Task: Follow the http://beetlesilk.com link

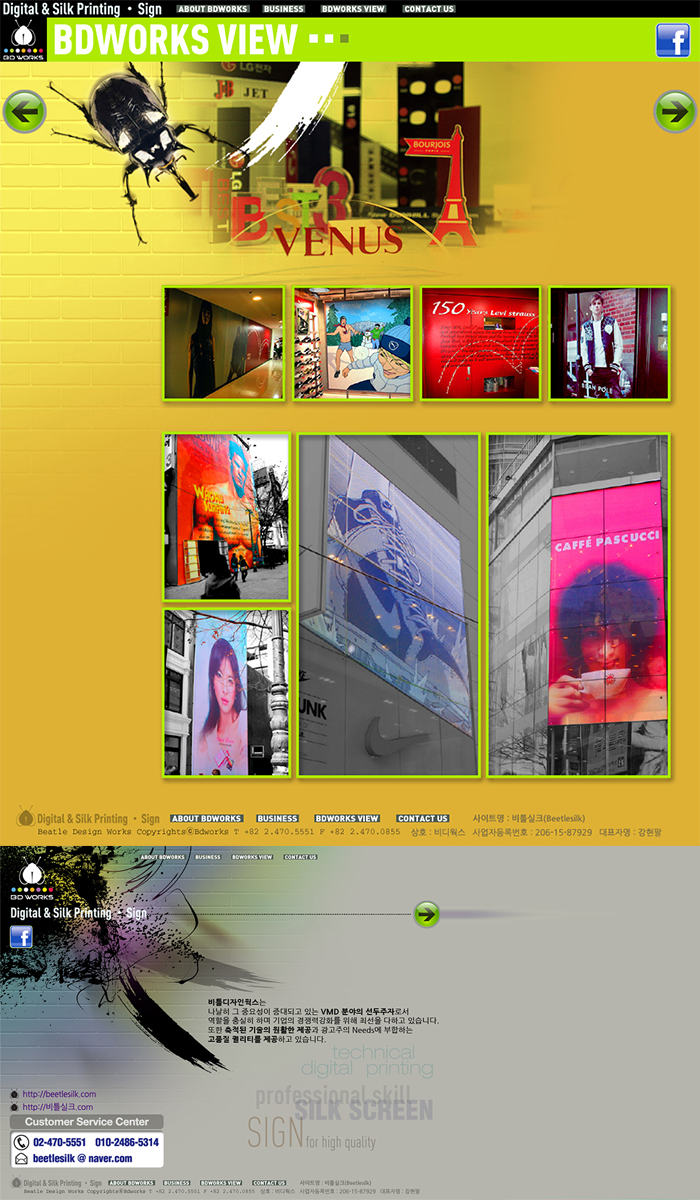Action: point(59,1094)
